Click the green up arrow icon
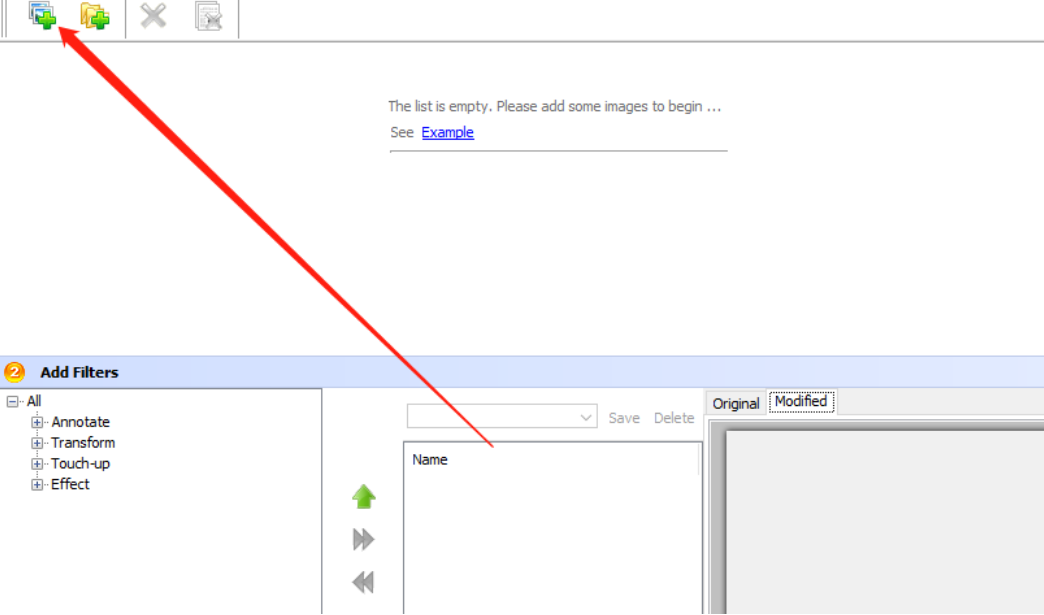 click(364, 497)
